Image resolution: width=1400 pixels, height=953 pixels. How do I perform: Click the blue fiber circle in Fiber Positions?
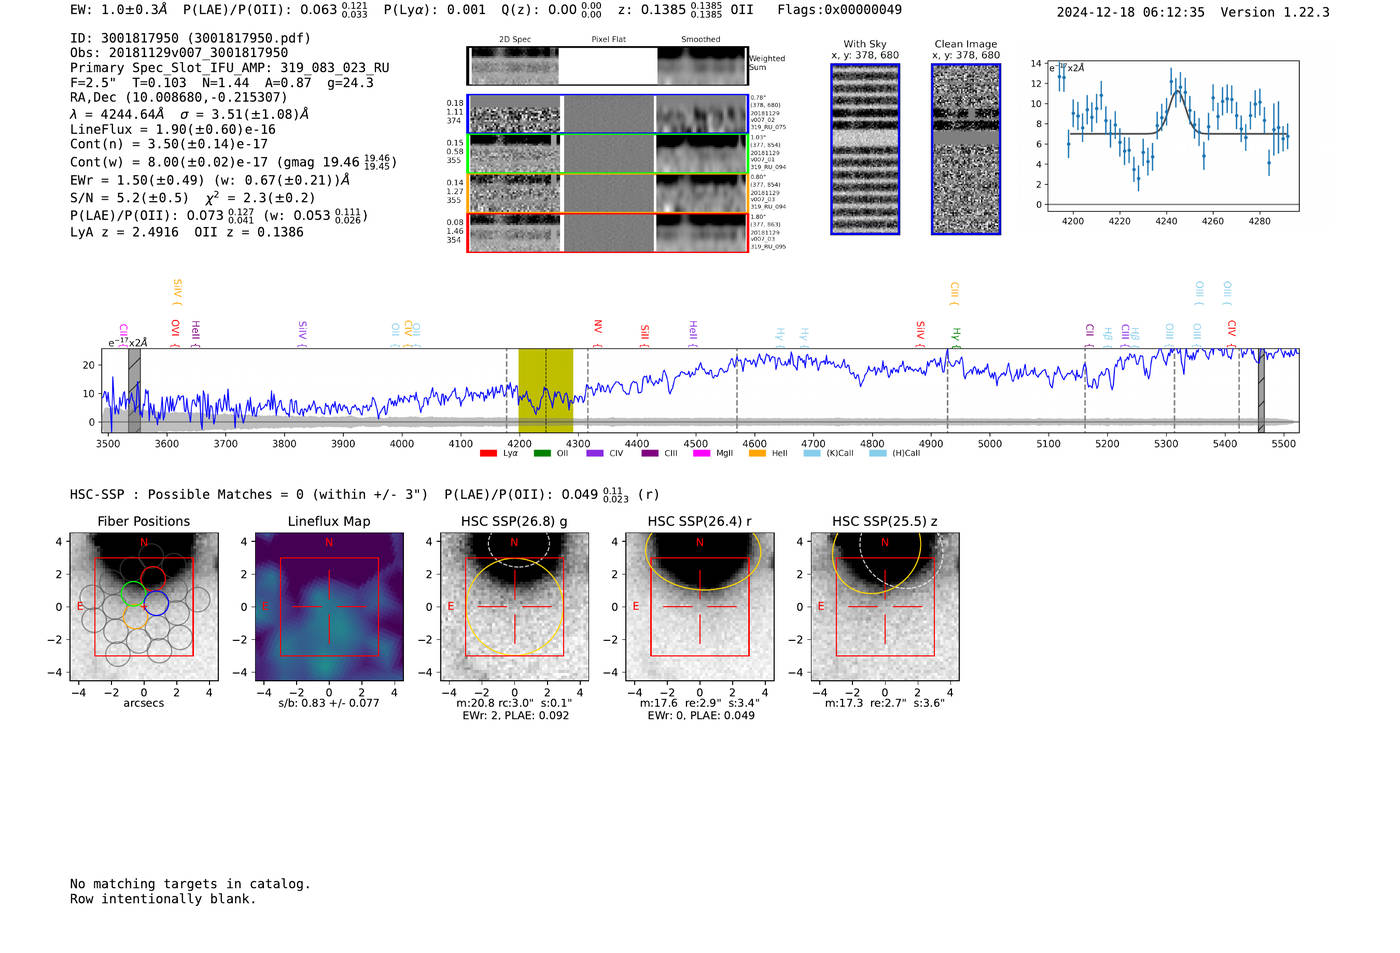(x=156, y=603)
